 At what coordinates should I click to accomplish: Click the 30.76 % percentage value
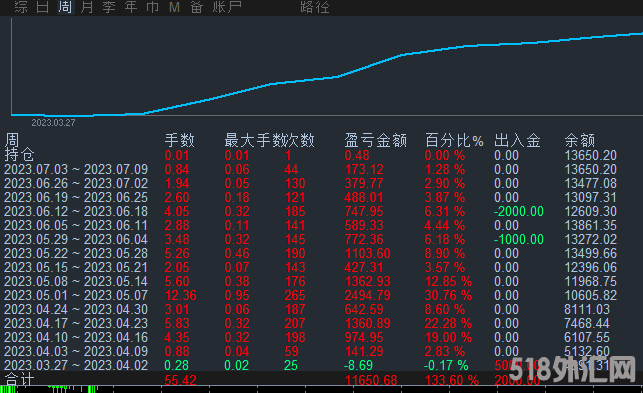448,295
